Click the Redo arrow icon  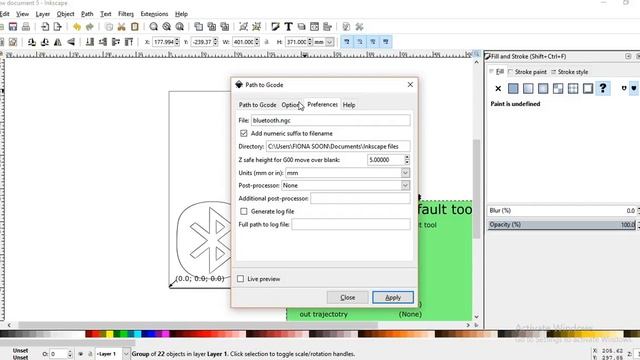[89, 27]
